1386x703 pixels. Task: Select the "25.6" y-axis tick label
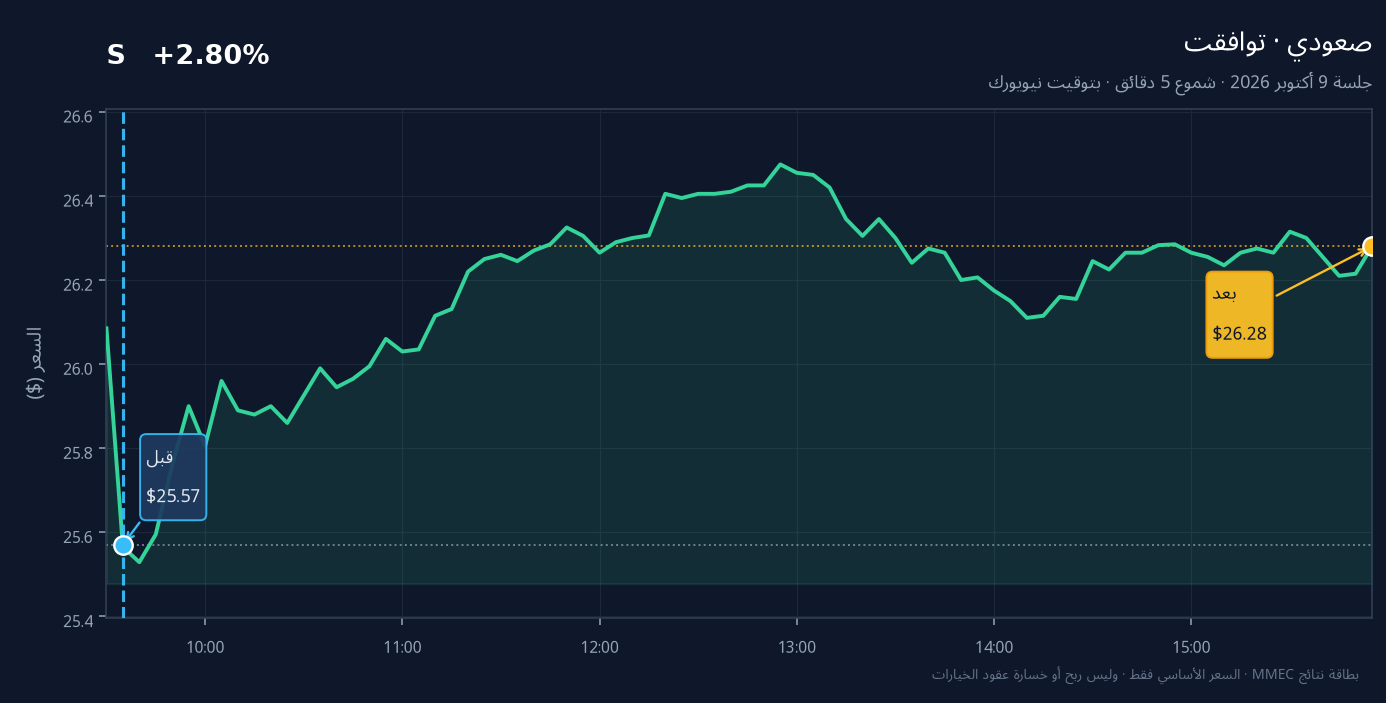(78, 536)
